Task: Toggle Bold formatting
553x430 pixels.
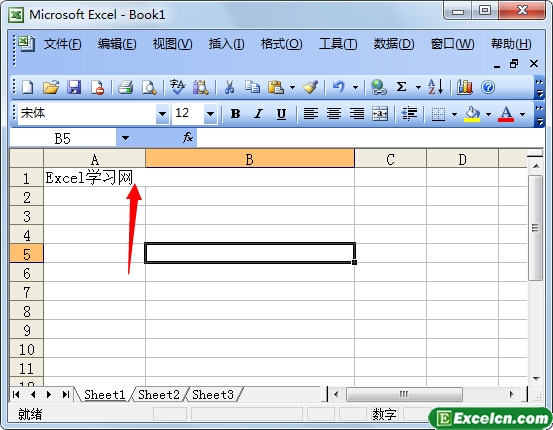Action: coord(235,114)
